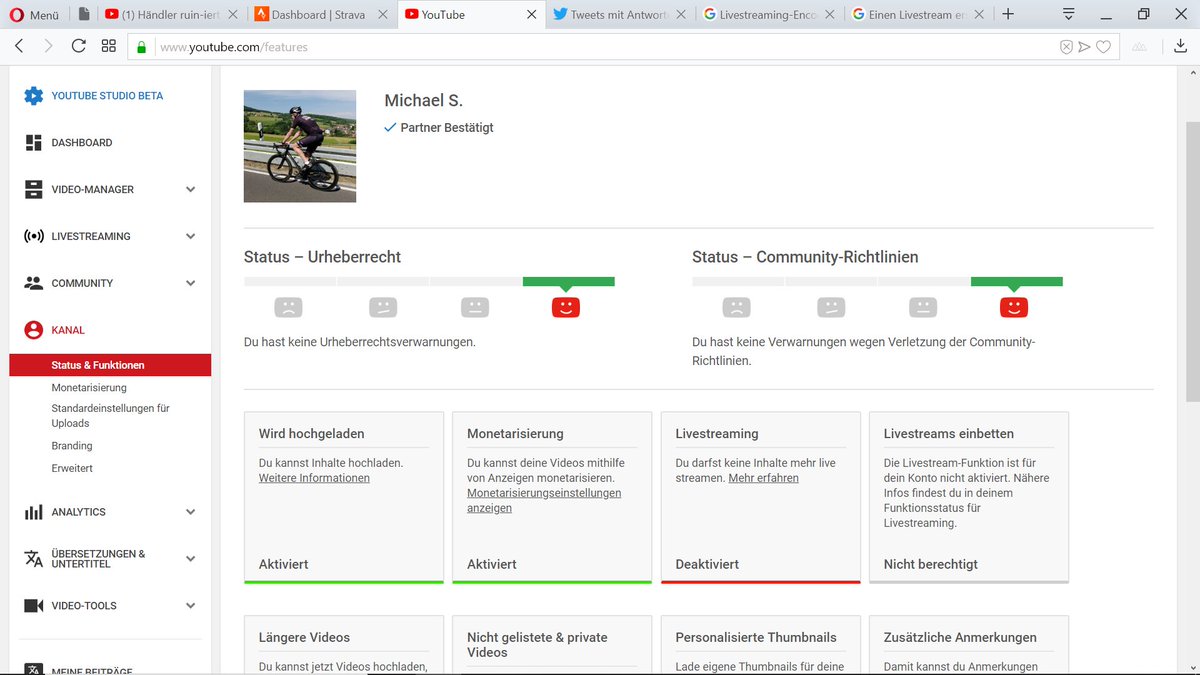Click the ad blocker shield icon in address bar
The height and width of the screenshot is (675, 1200).
(x=1066, y=47)
